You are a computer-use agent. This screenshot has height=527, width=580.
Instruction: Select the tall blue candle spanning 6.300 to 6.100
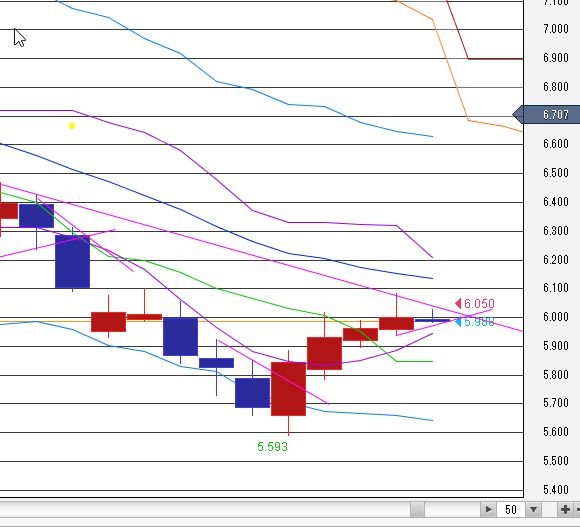[x=72, y=262]
